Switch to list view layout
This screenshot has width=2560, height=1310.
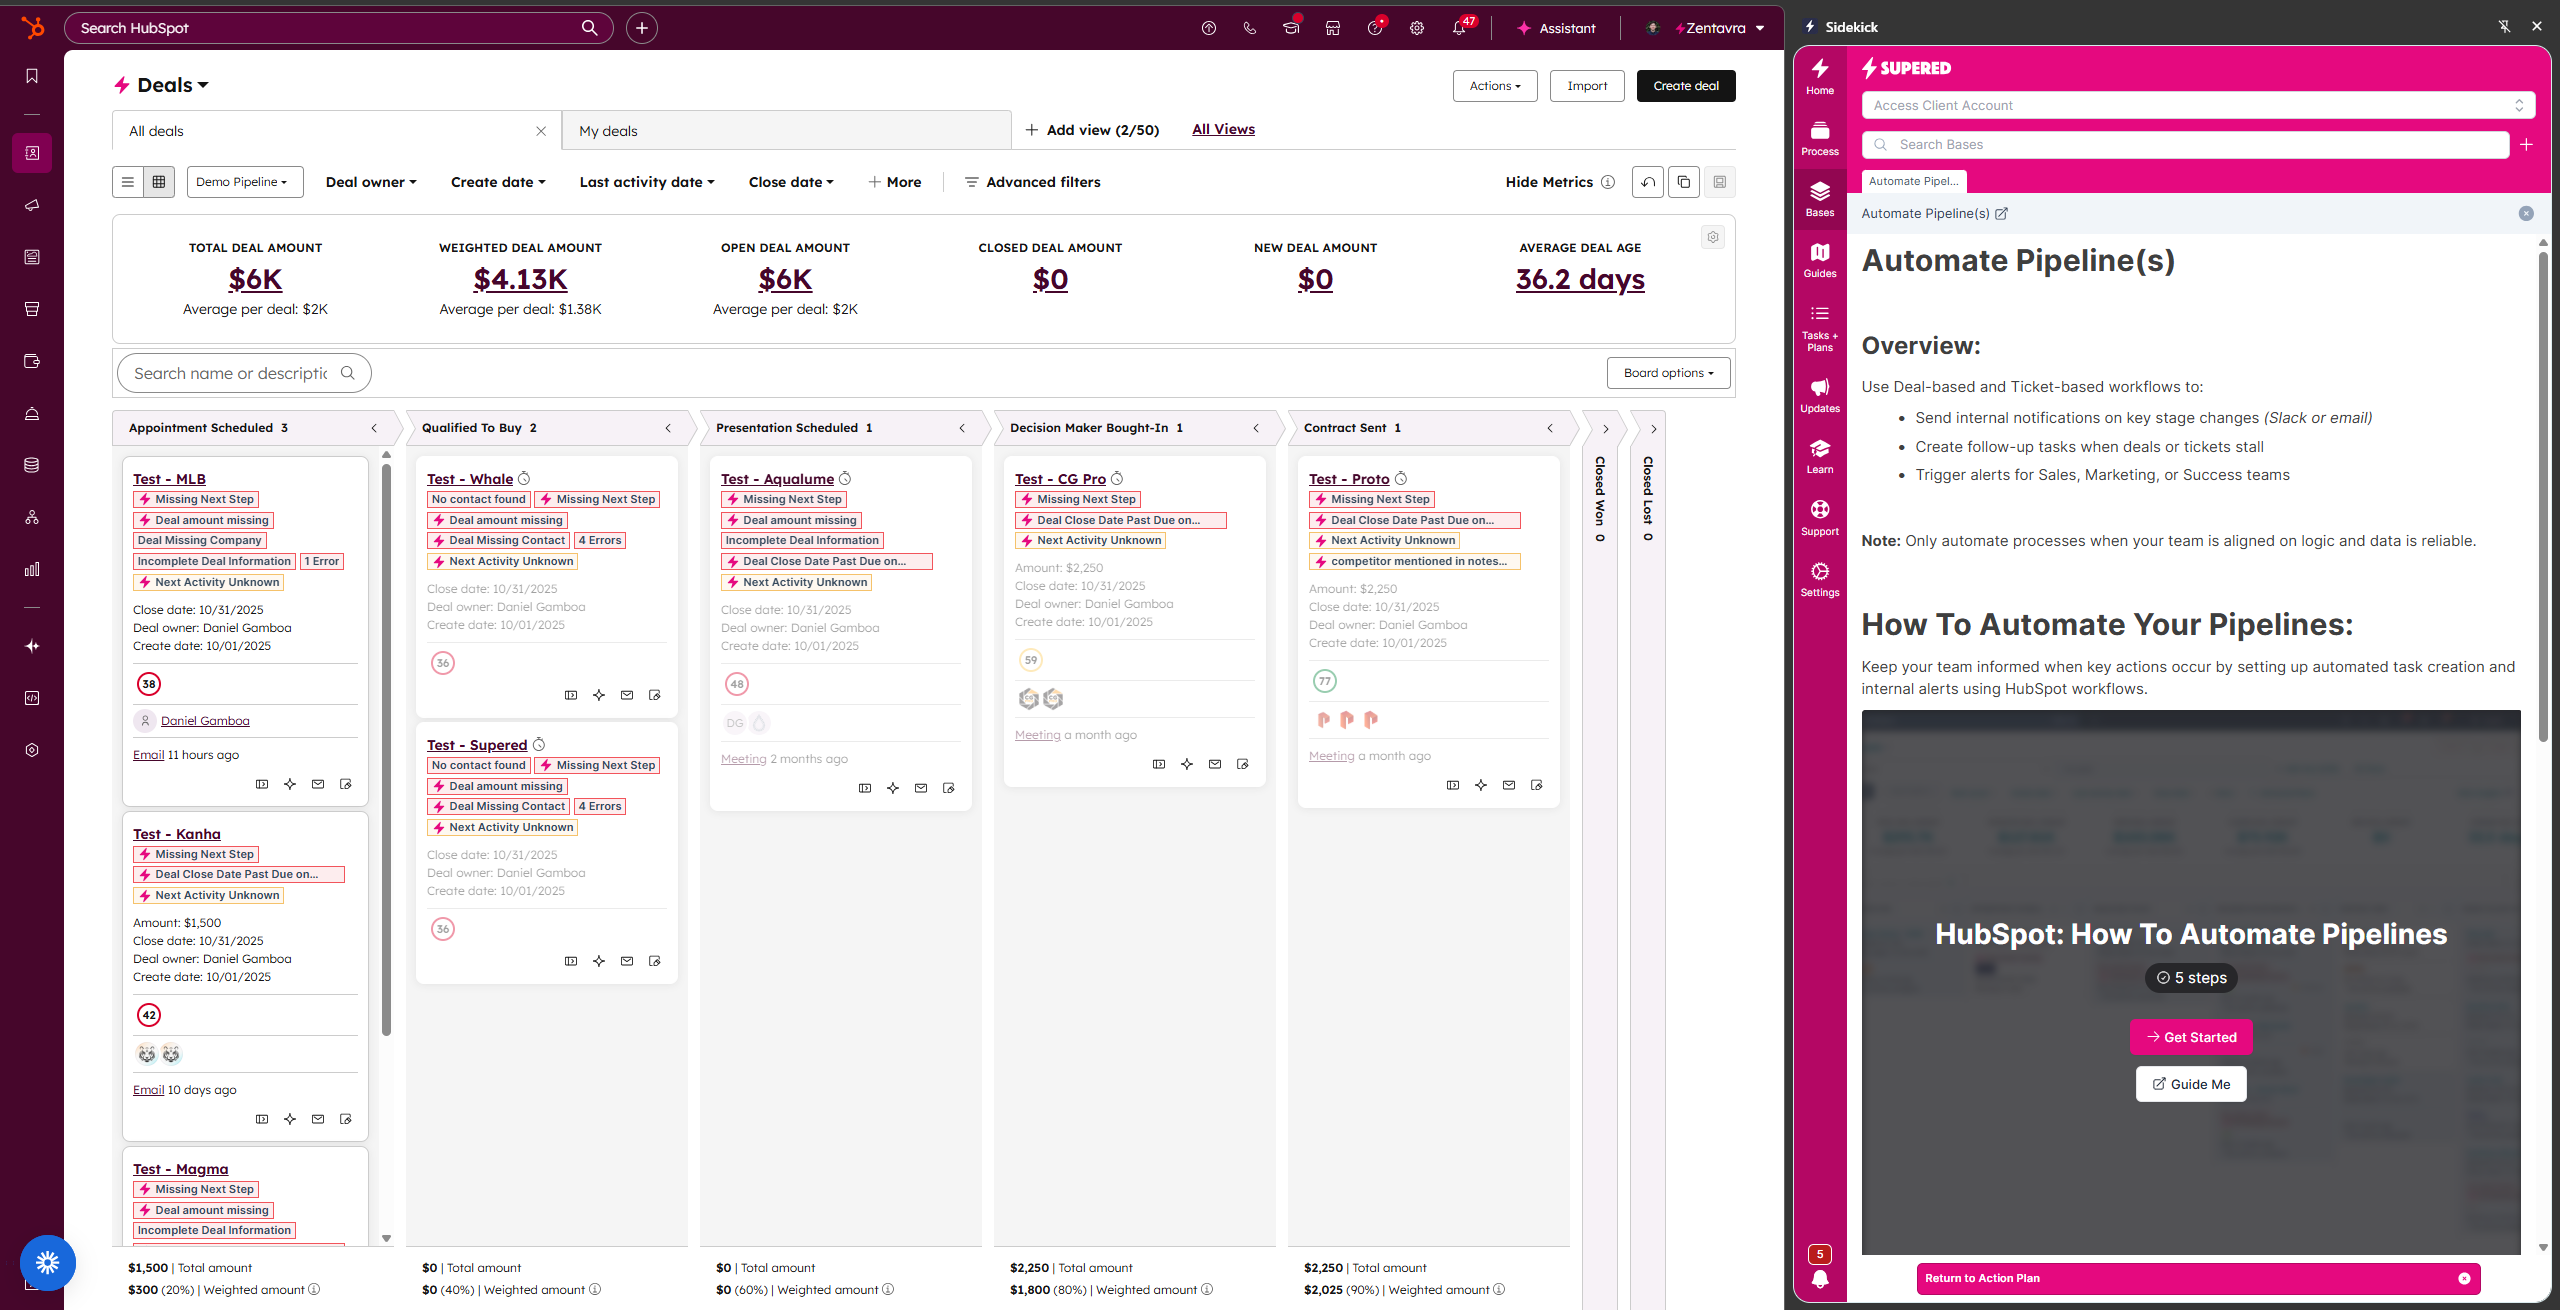pyautogui.click(x=128, y=182)
